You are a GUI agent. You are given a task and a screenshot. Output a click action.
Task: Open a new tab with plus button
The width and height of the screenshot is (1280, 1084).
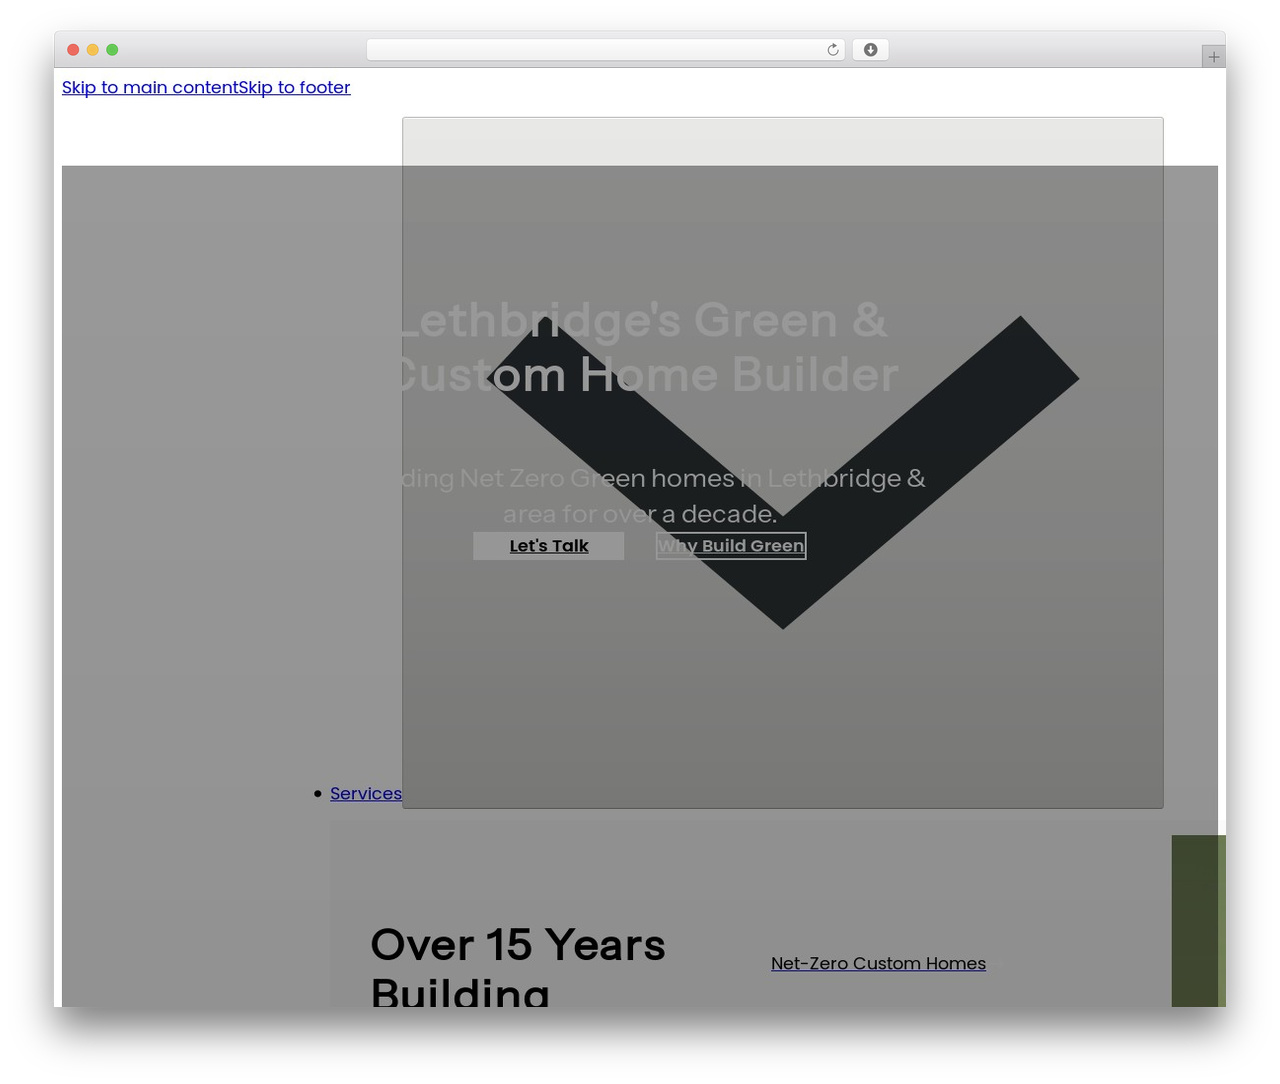(1213, 57)
